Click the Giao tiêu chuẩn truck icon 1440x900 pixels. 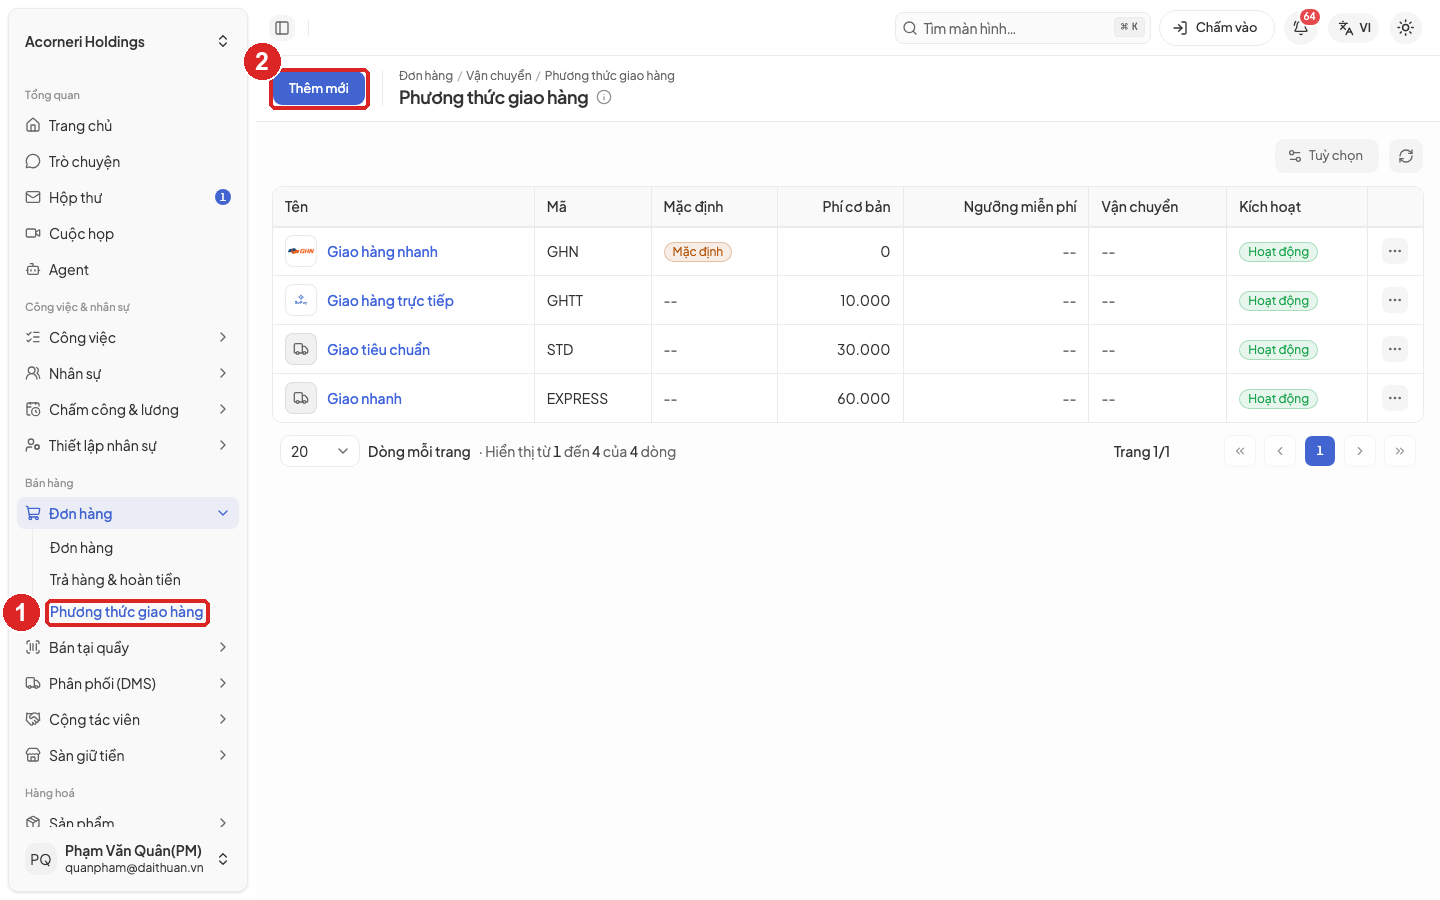pos(301,349)
